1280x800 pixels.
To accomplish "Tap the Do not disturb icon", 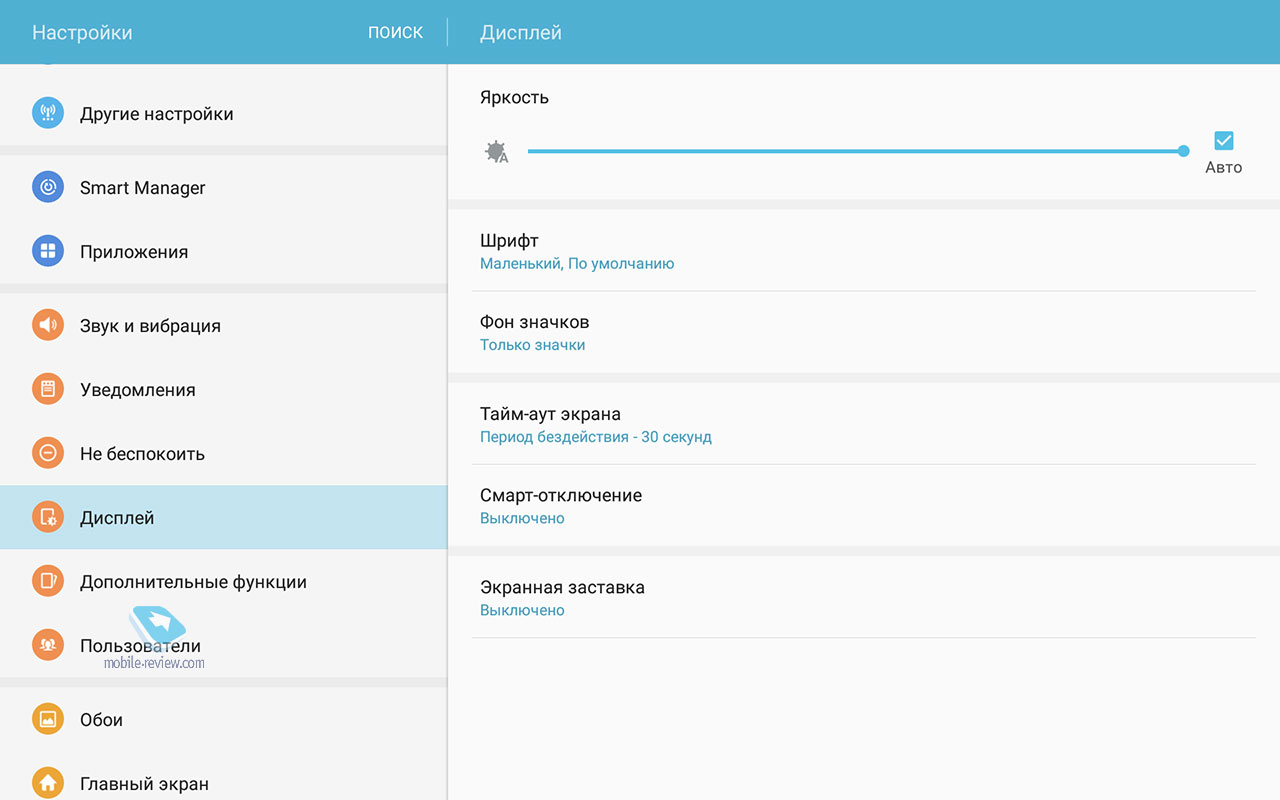I will [x=47, y=454].
